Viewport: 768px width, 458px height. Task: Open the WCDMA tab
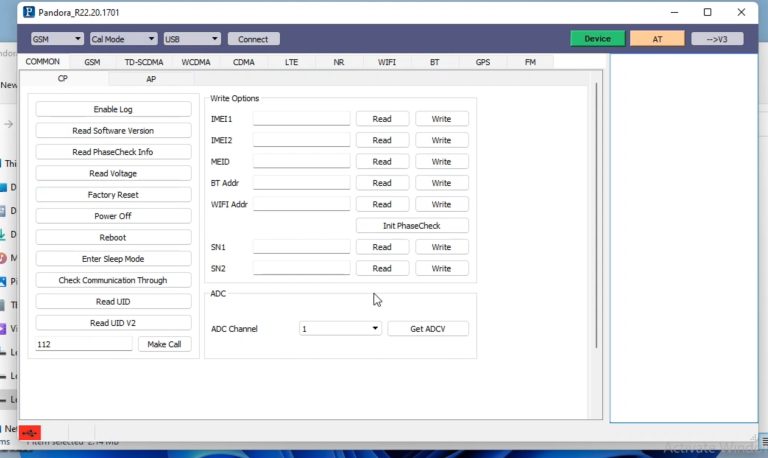point(195,62)
